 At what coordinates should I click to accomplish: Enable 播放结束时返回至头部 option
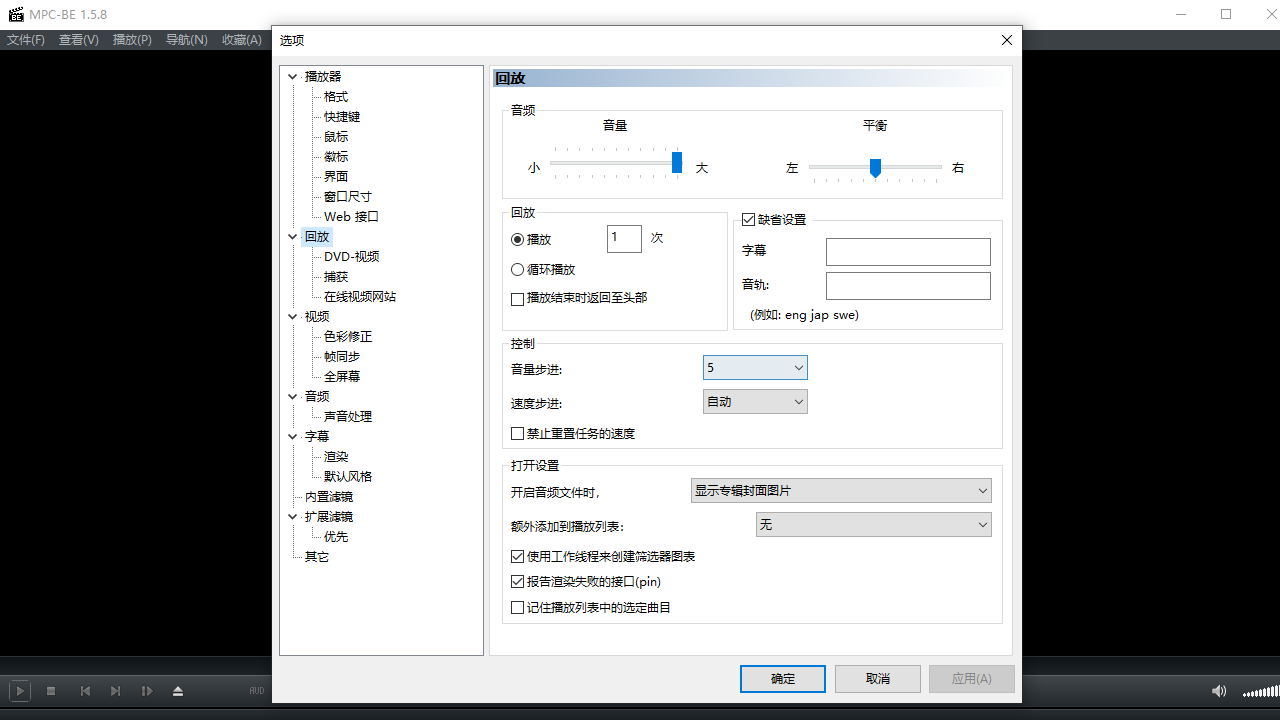coord(518,298)
